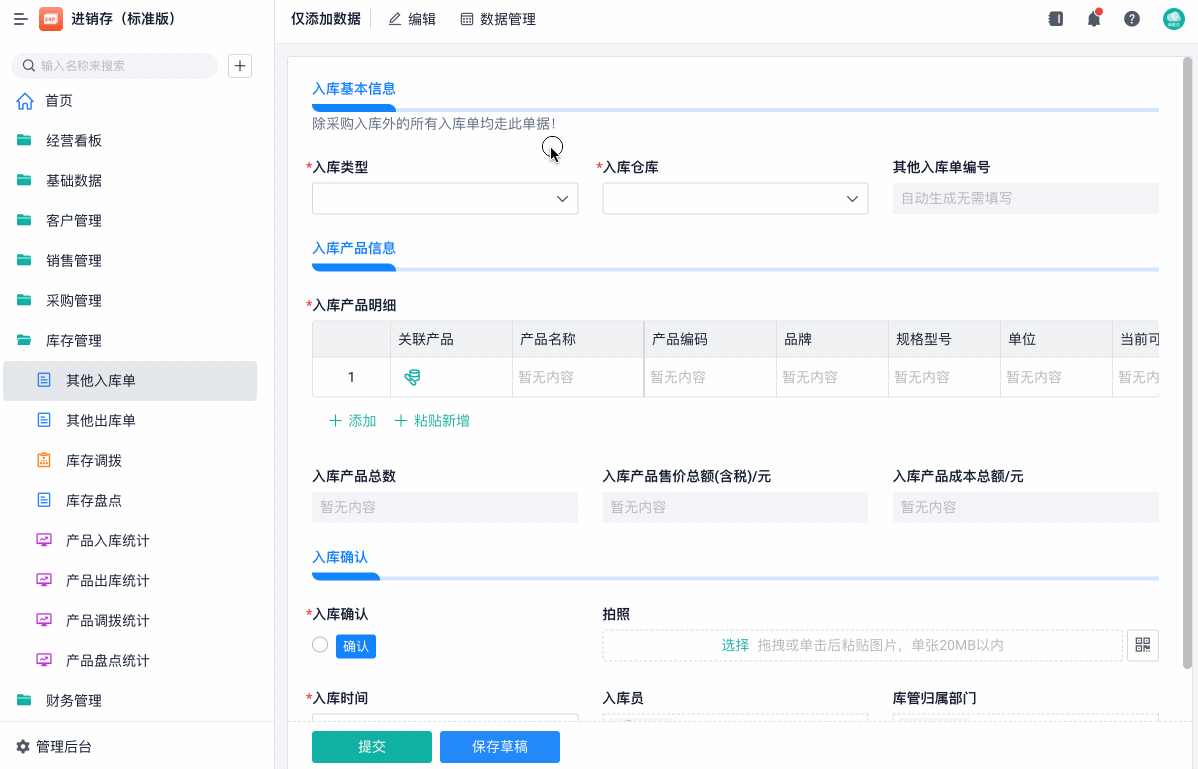Image resolution: width=1198 pixels, height=769 pixels.
Task: Click the 保存草稿 button
Action: [x=500, y=747]
